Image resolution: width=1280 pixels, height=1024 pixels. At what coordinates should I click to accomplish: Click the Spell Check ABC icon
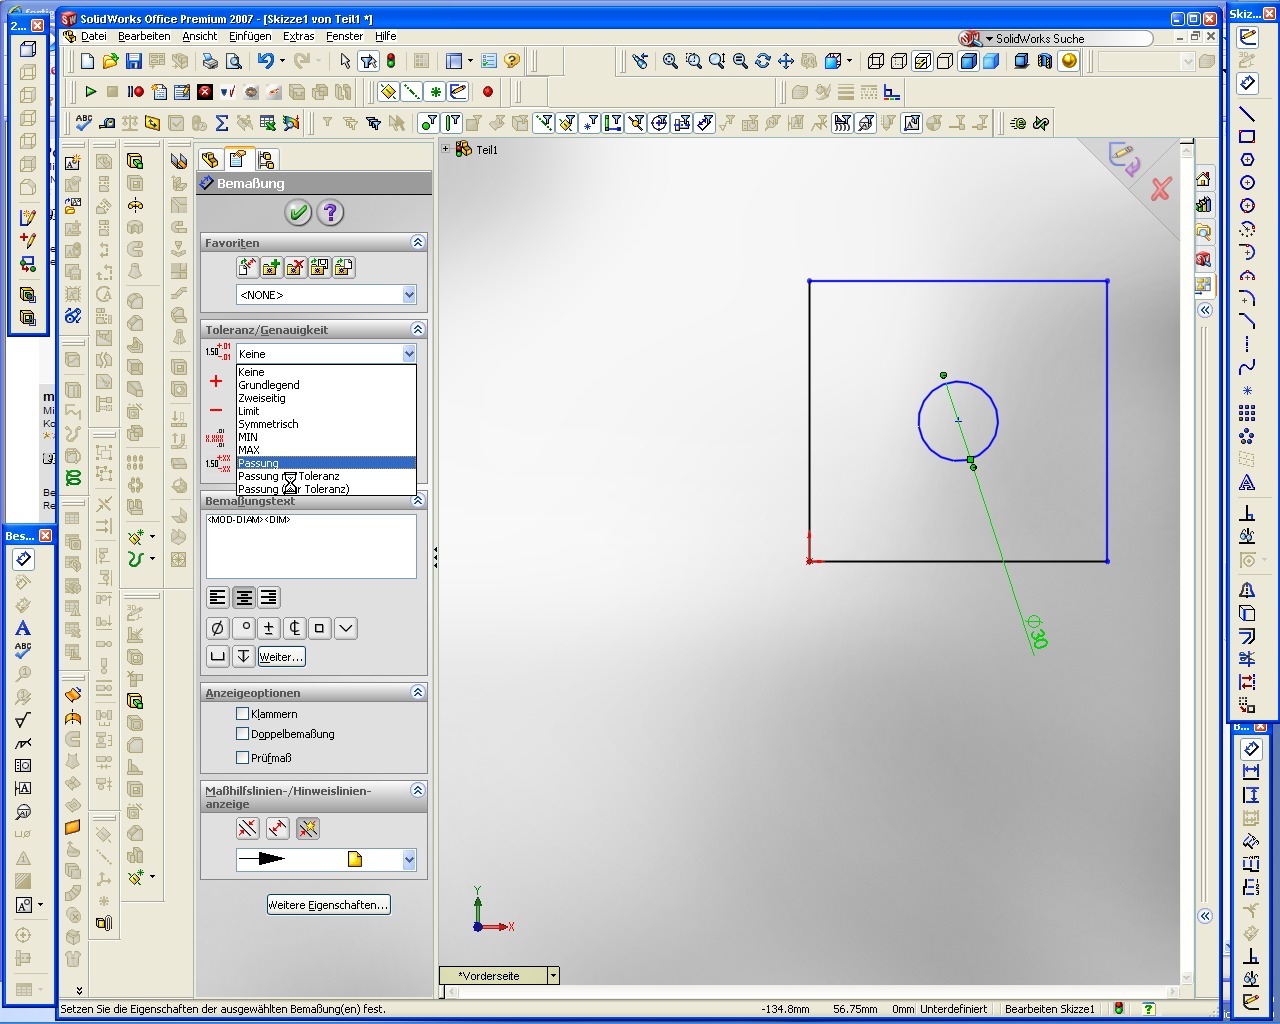pyautogui.click(x=84, y=123)
